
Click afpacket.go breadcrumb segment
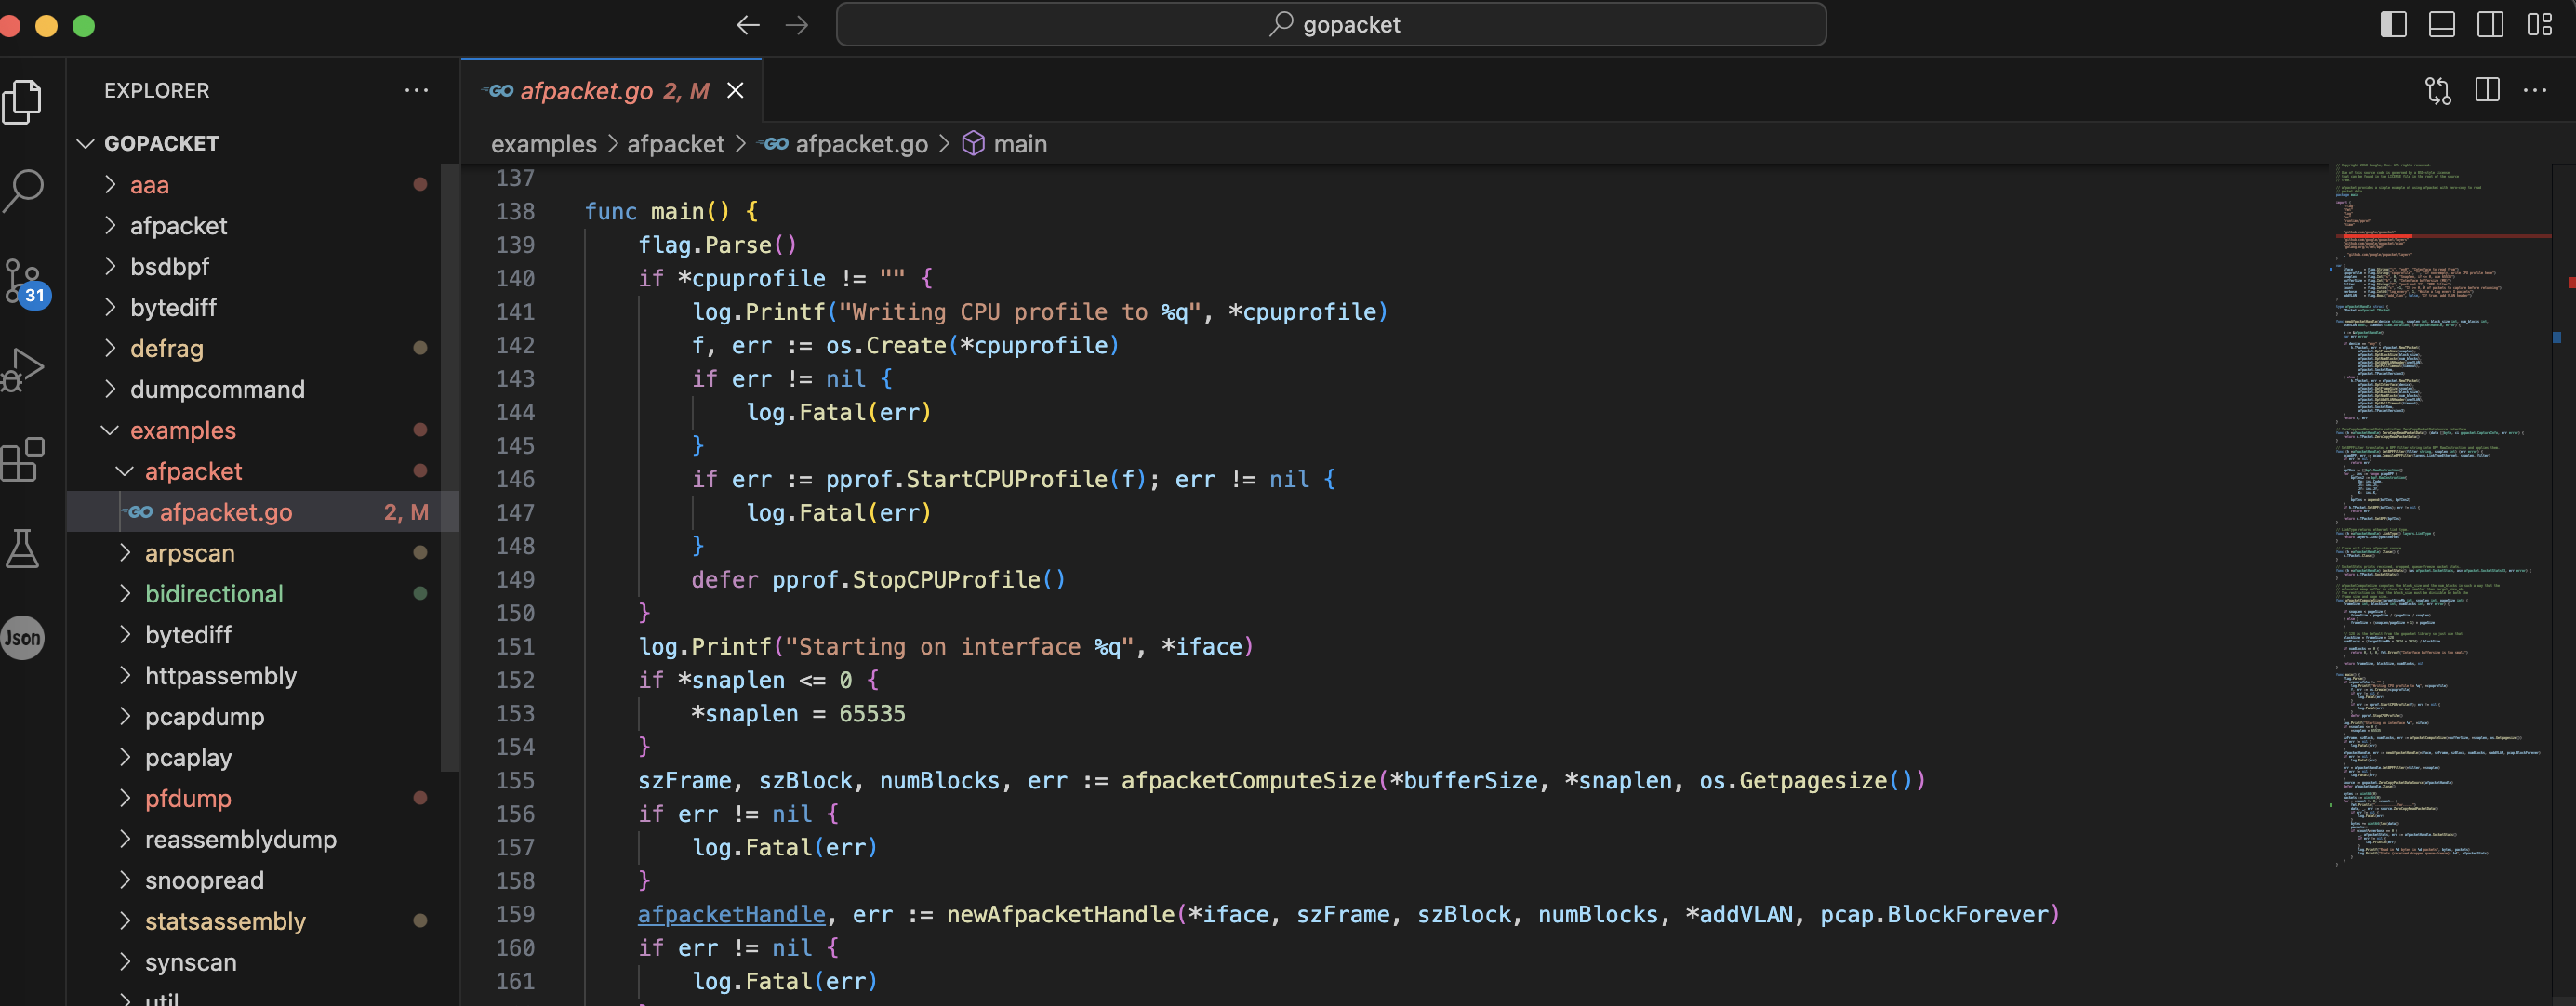[843, 145]
